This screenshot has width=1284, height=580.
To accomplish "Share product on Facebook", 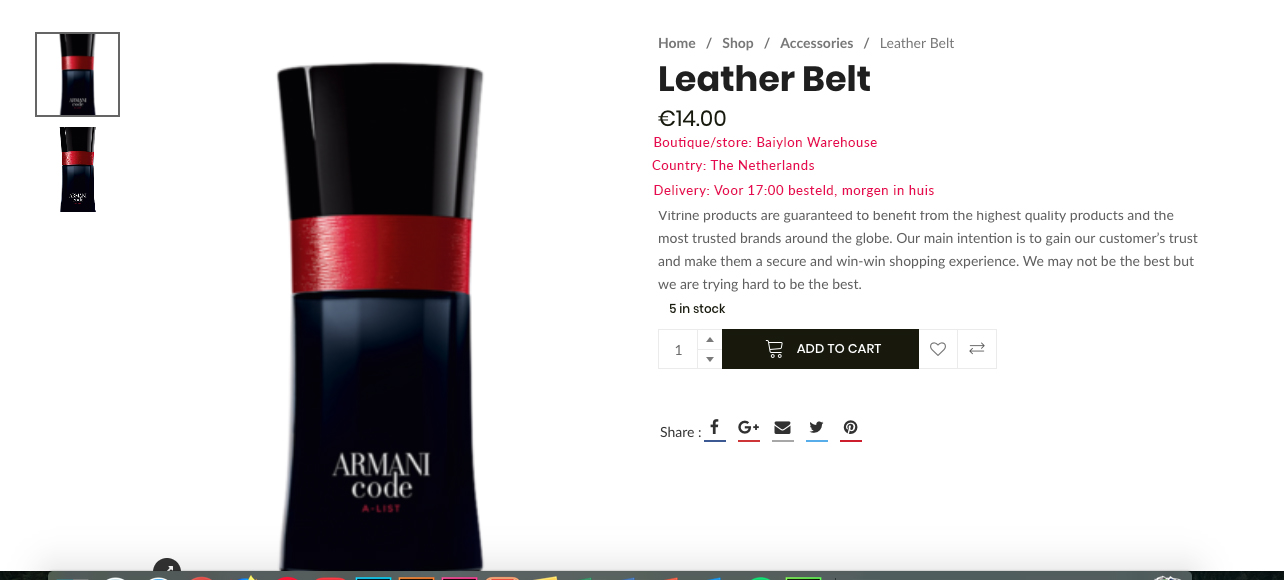I will click(x=714, y=427).
